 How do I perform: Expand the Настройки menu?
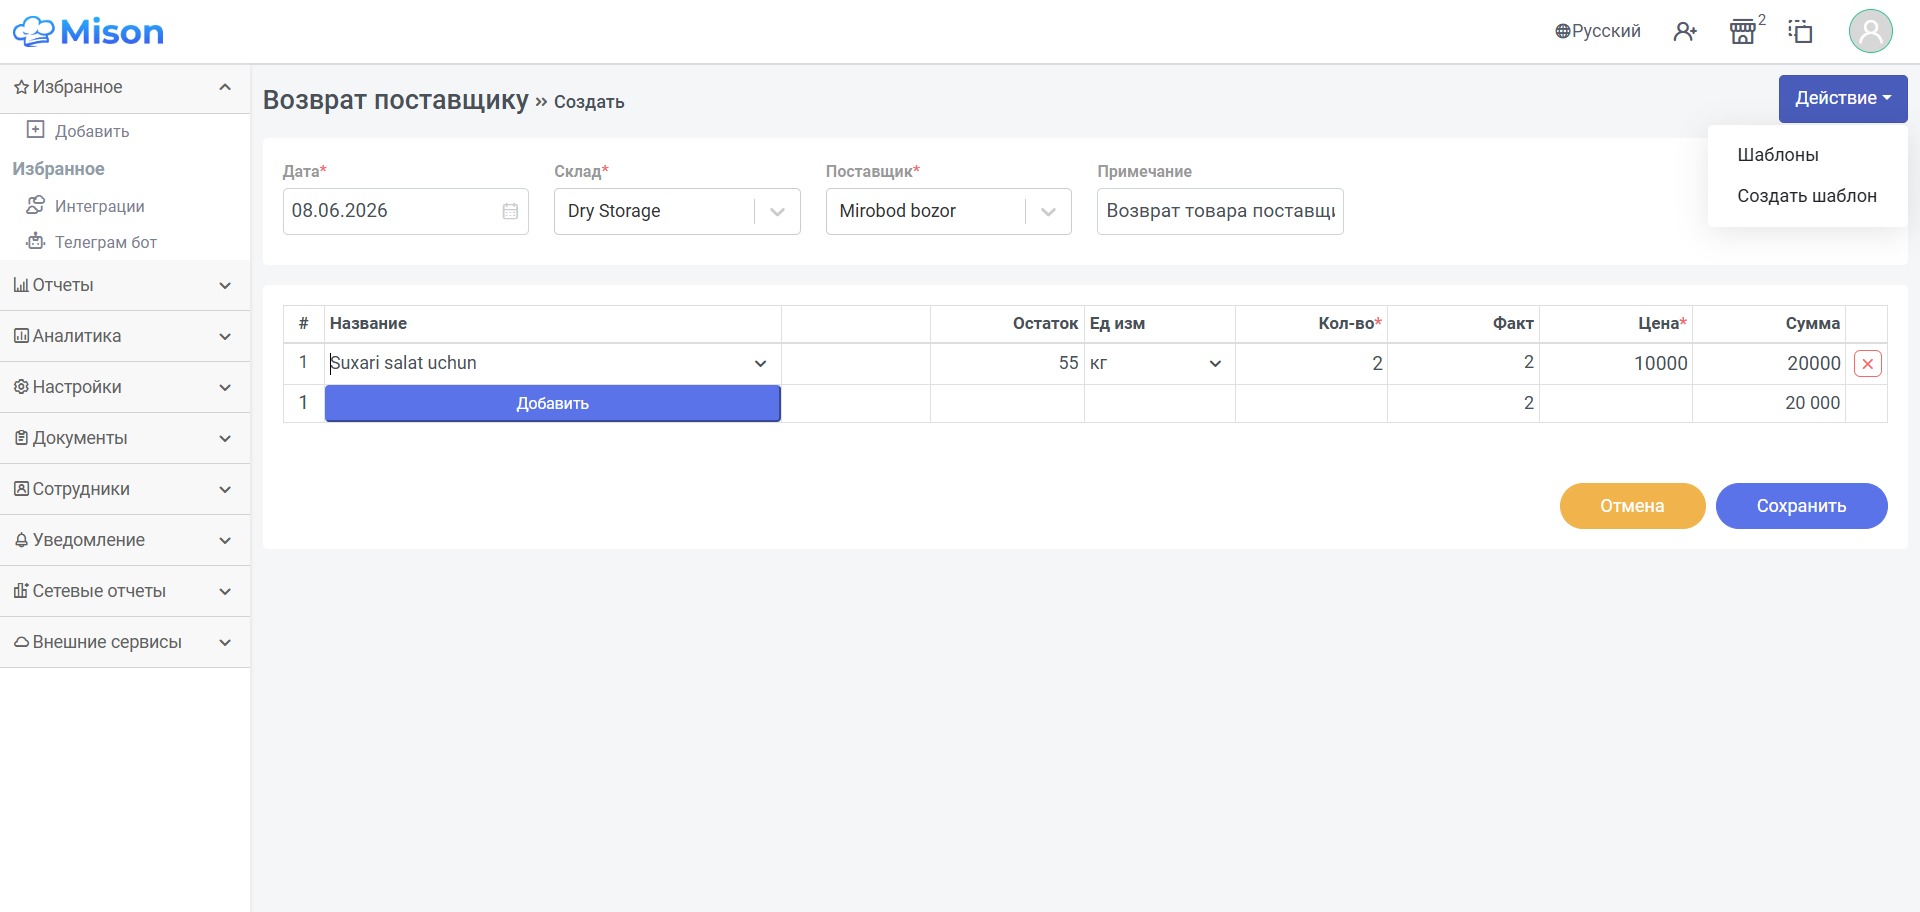[125, 388]
